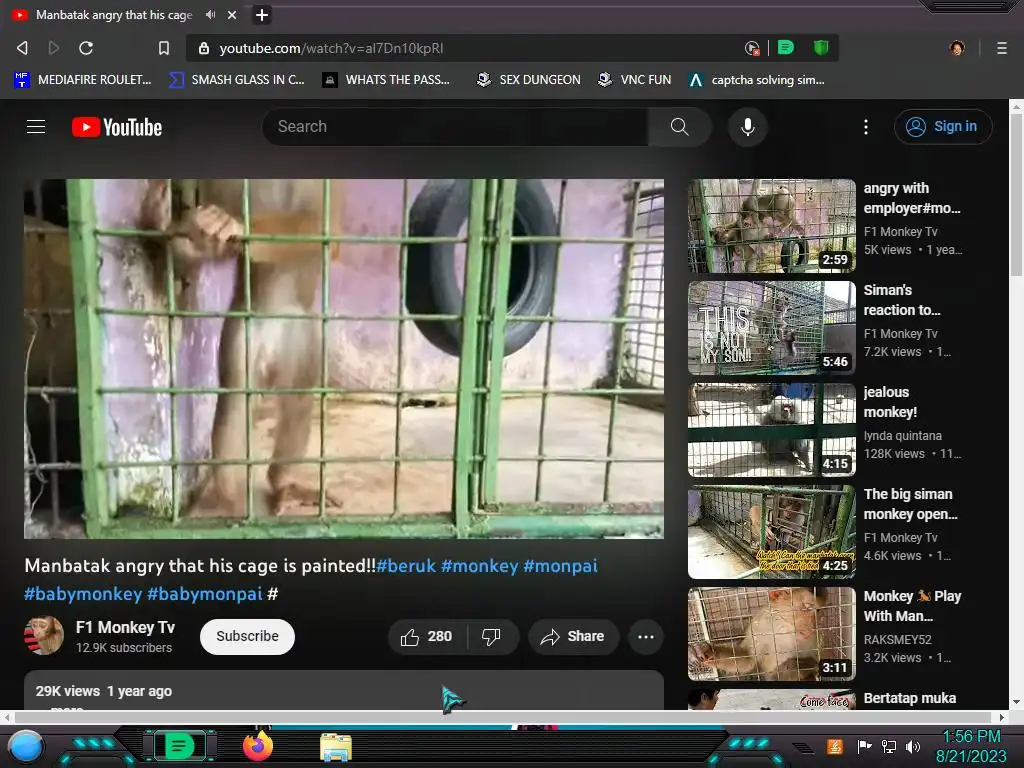The image size is (1024, 768).
Task: Click the green shield extension icon
Action: (x=821, y=48)
